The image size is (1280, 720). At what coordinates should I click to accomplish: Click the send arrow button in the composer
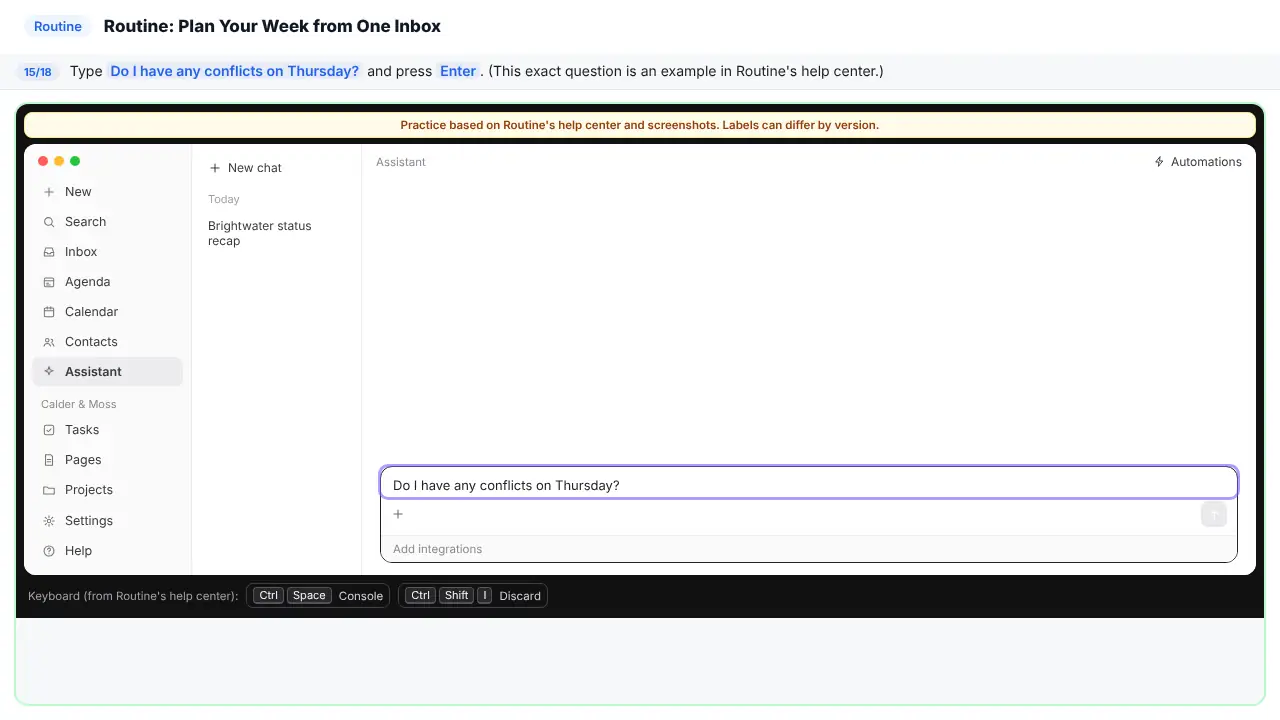pos(1213,514)
